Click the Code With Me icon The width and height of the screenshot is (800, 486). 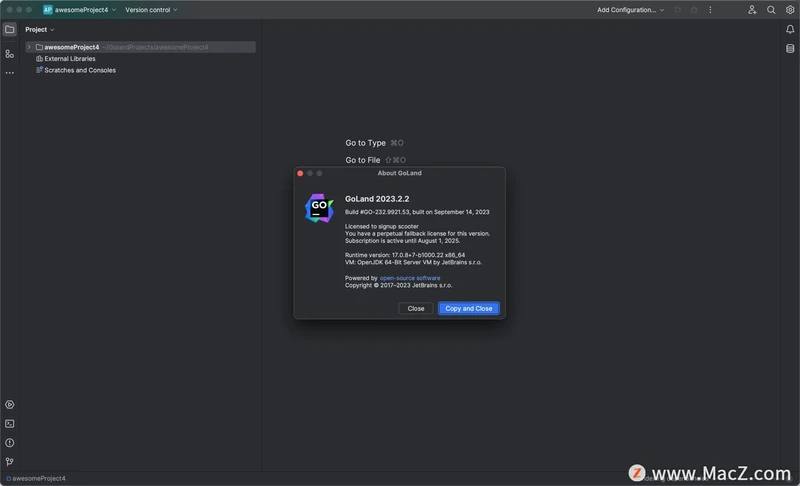[x=752, y=10]
